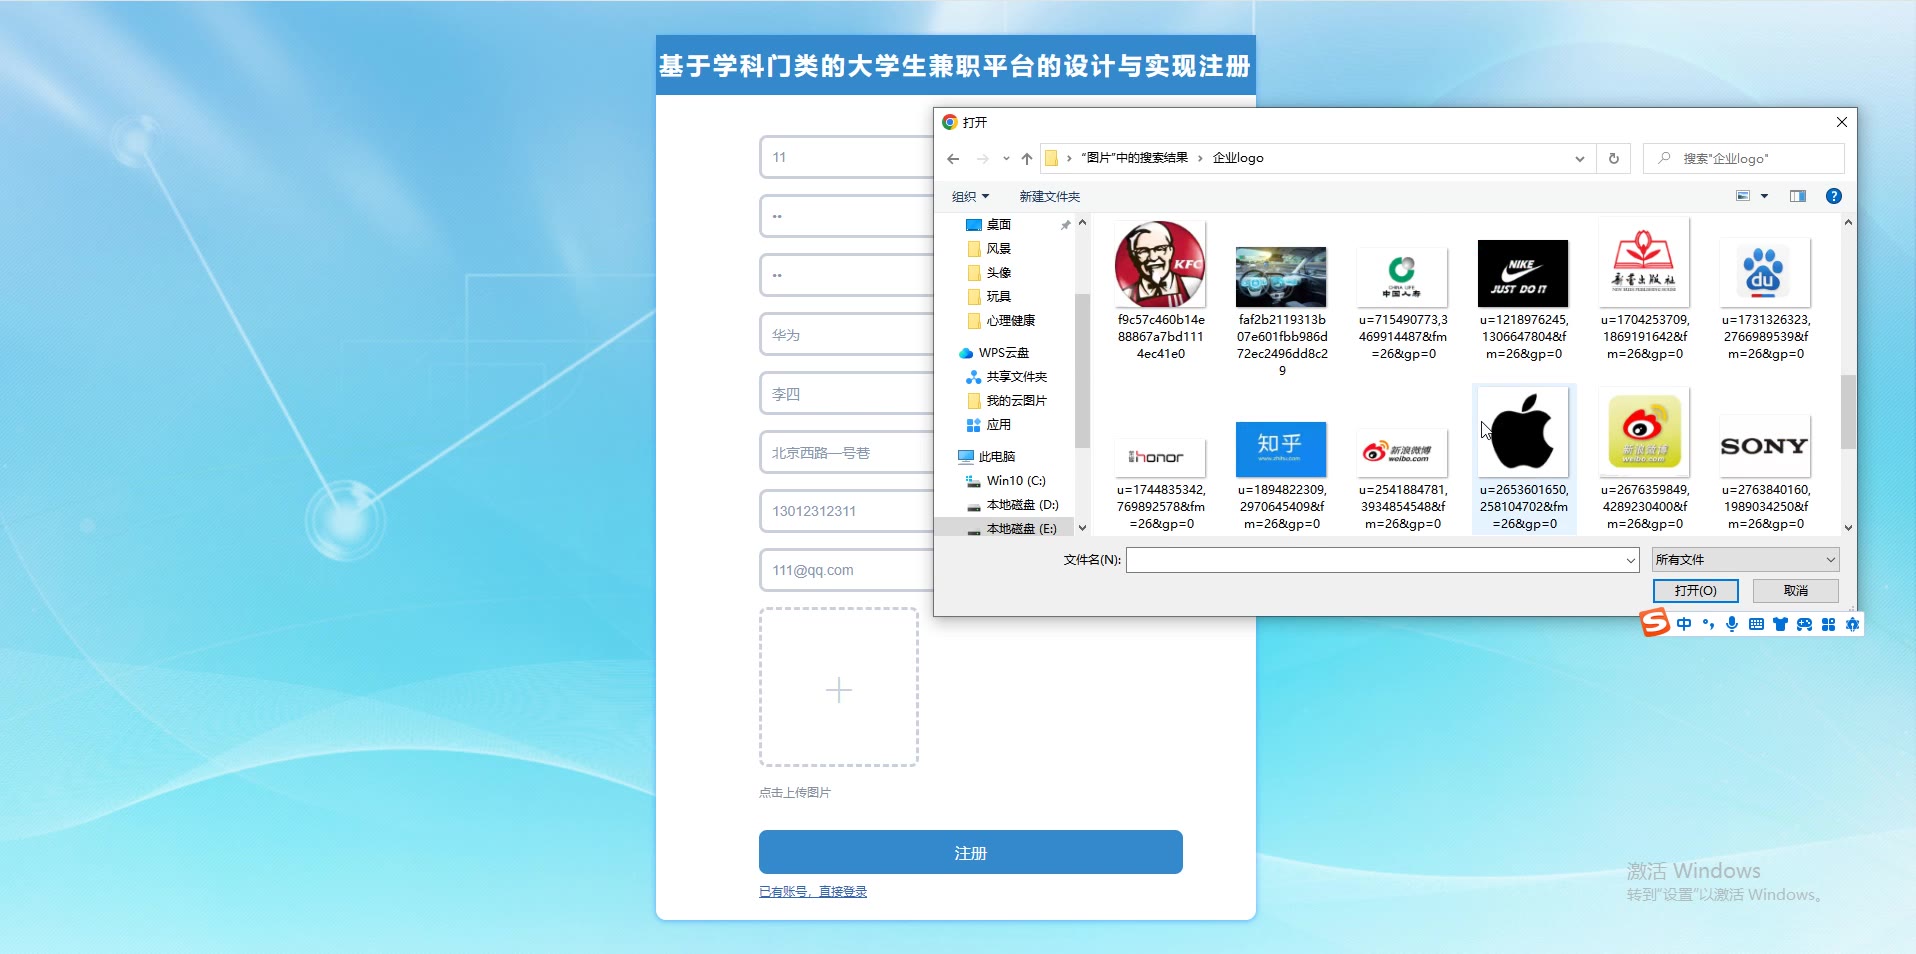1916x954 pixels.
Task: Open the 已有账号，直接登录 link
Action: click(813, 892)
